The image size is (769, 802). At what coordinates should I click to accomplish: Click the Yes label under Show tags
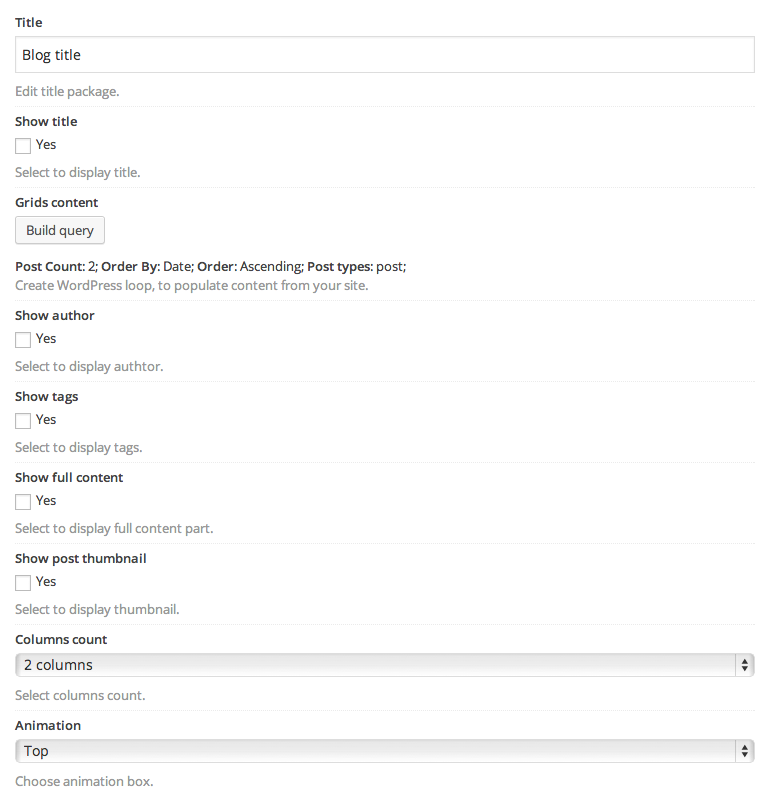(x=46, y=420)
